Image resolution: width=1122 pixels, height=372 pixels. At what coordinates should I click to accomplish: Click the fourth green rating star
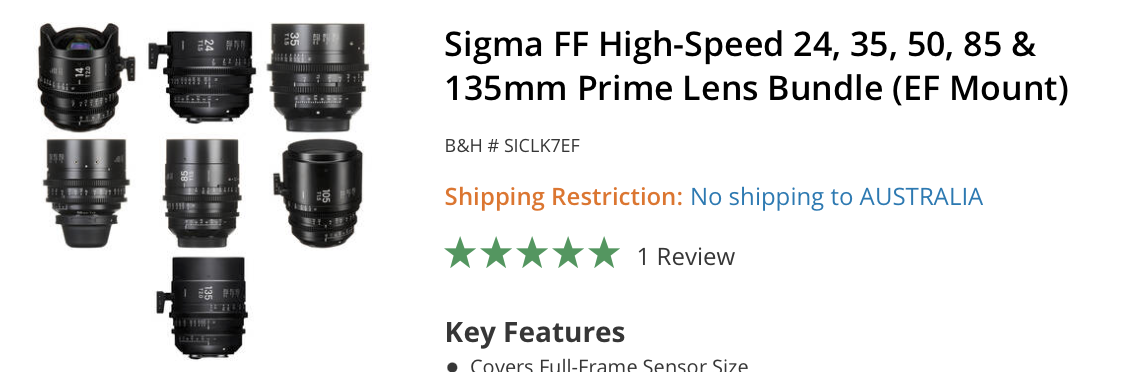click(567, 253)
